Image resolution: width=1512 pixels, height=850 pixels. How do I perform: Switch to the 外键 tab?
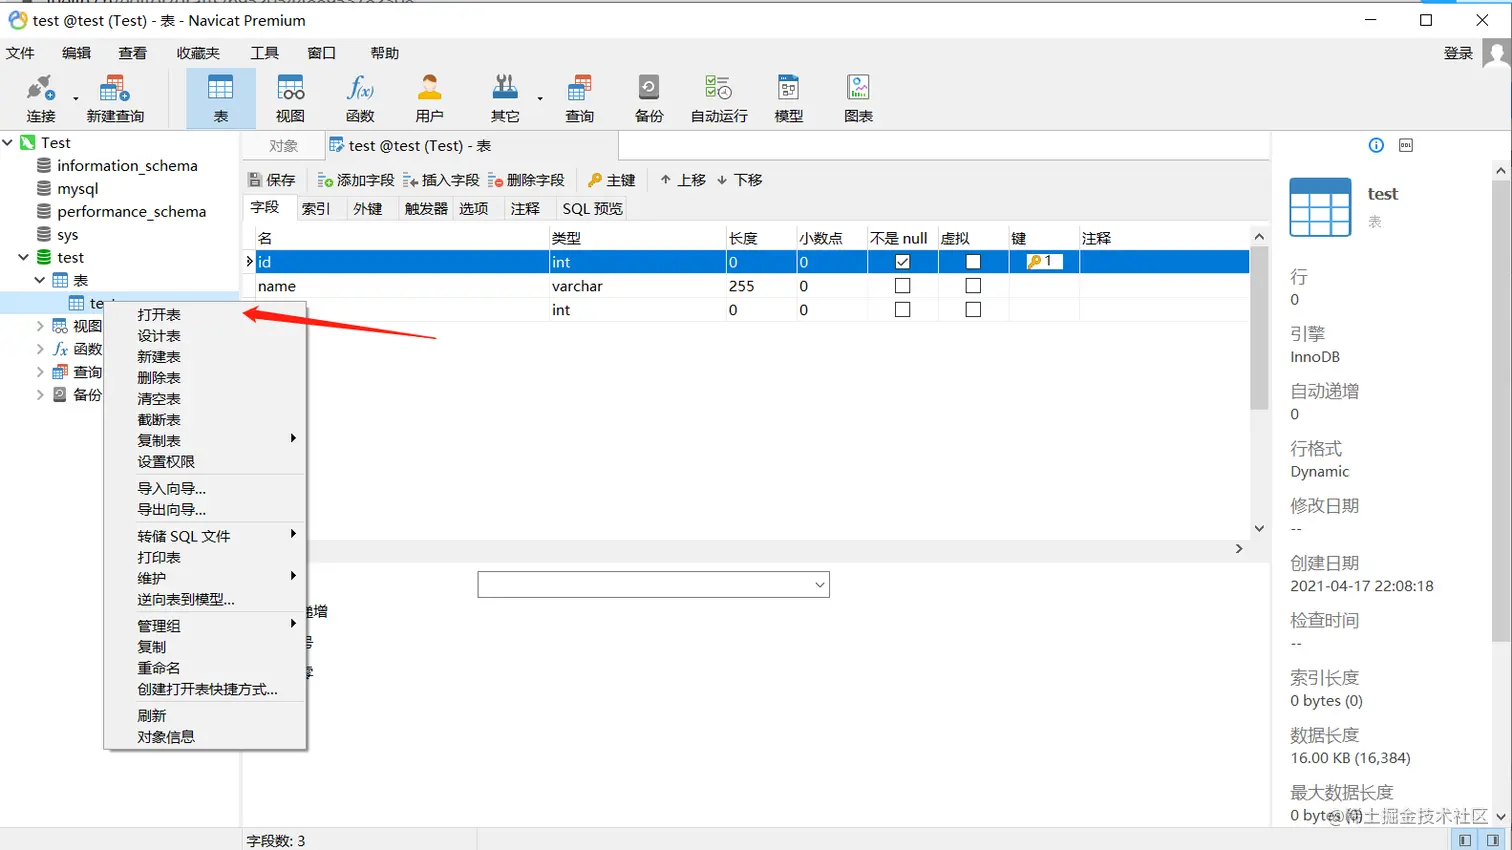tap(368, 208)
